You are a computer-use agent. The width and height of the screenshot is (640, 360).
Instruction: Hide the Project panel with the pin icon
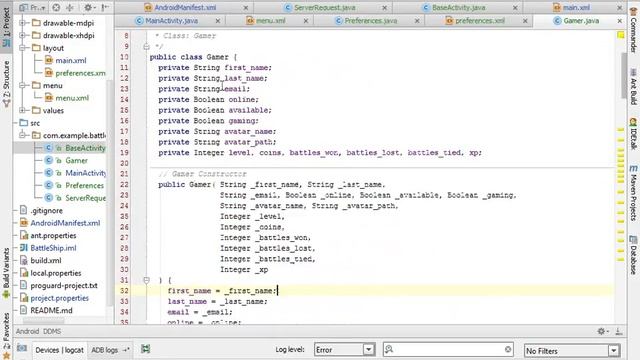pyautogui.click(x=105, y=7)
